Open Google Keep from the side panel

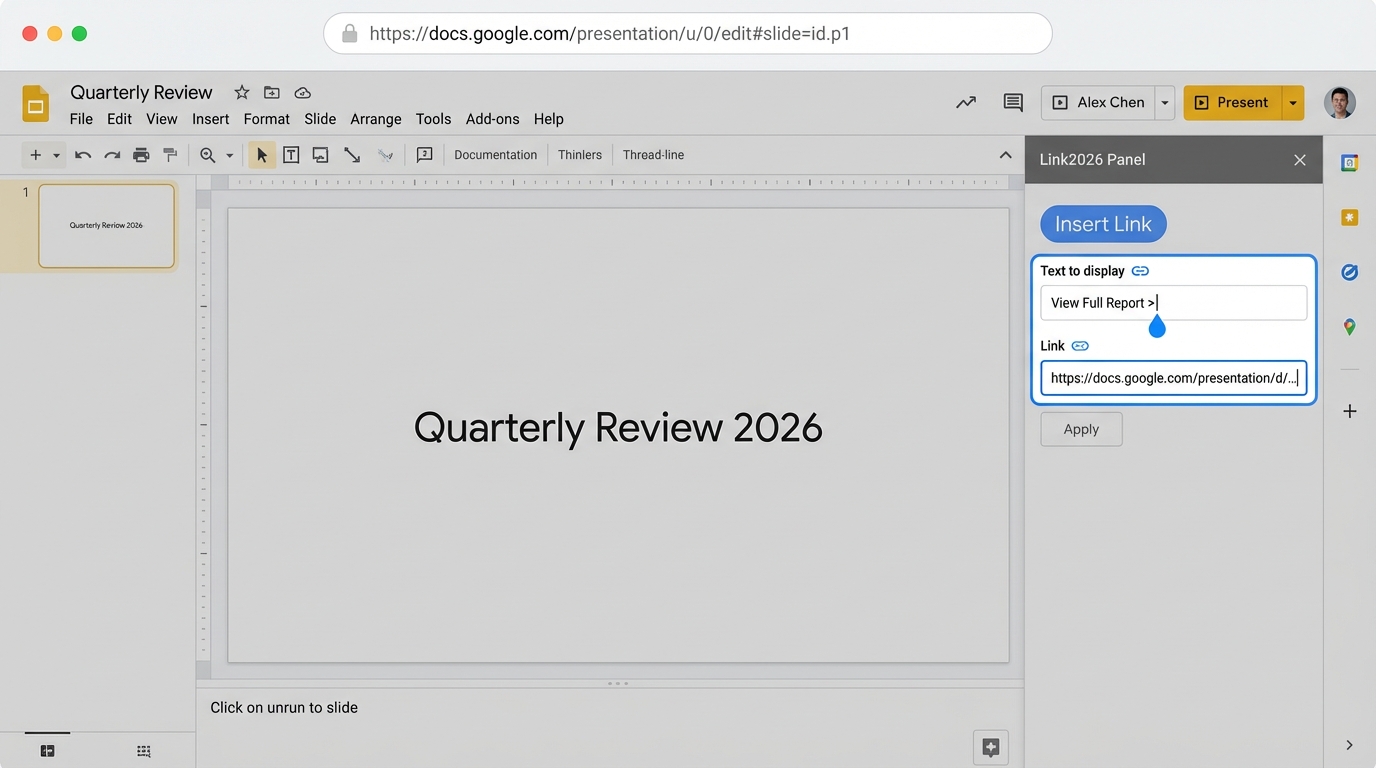pyautogui.click(x=1349, y=217)
